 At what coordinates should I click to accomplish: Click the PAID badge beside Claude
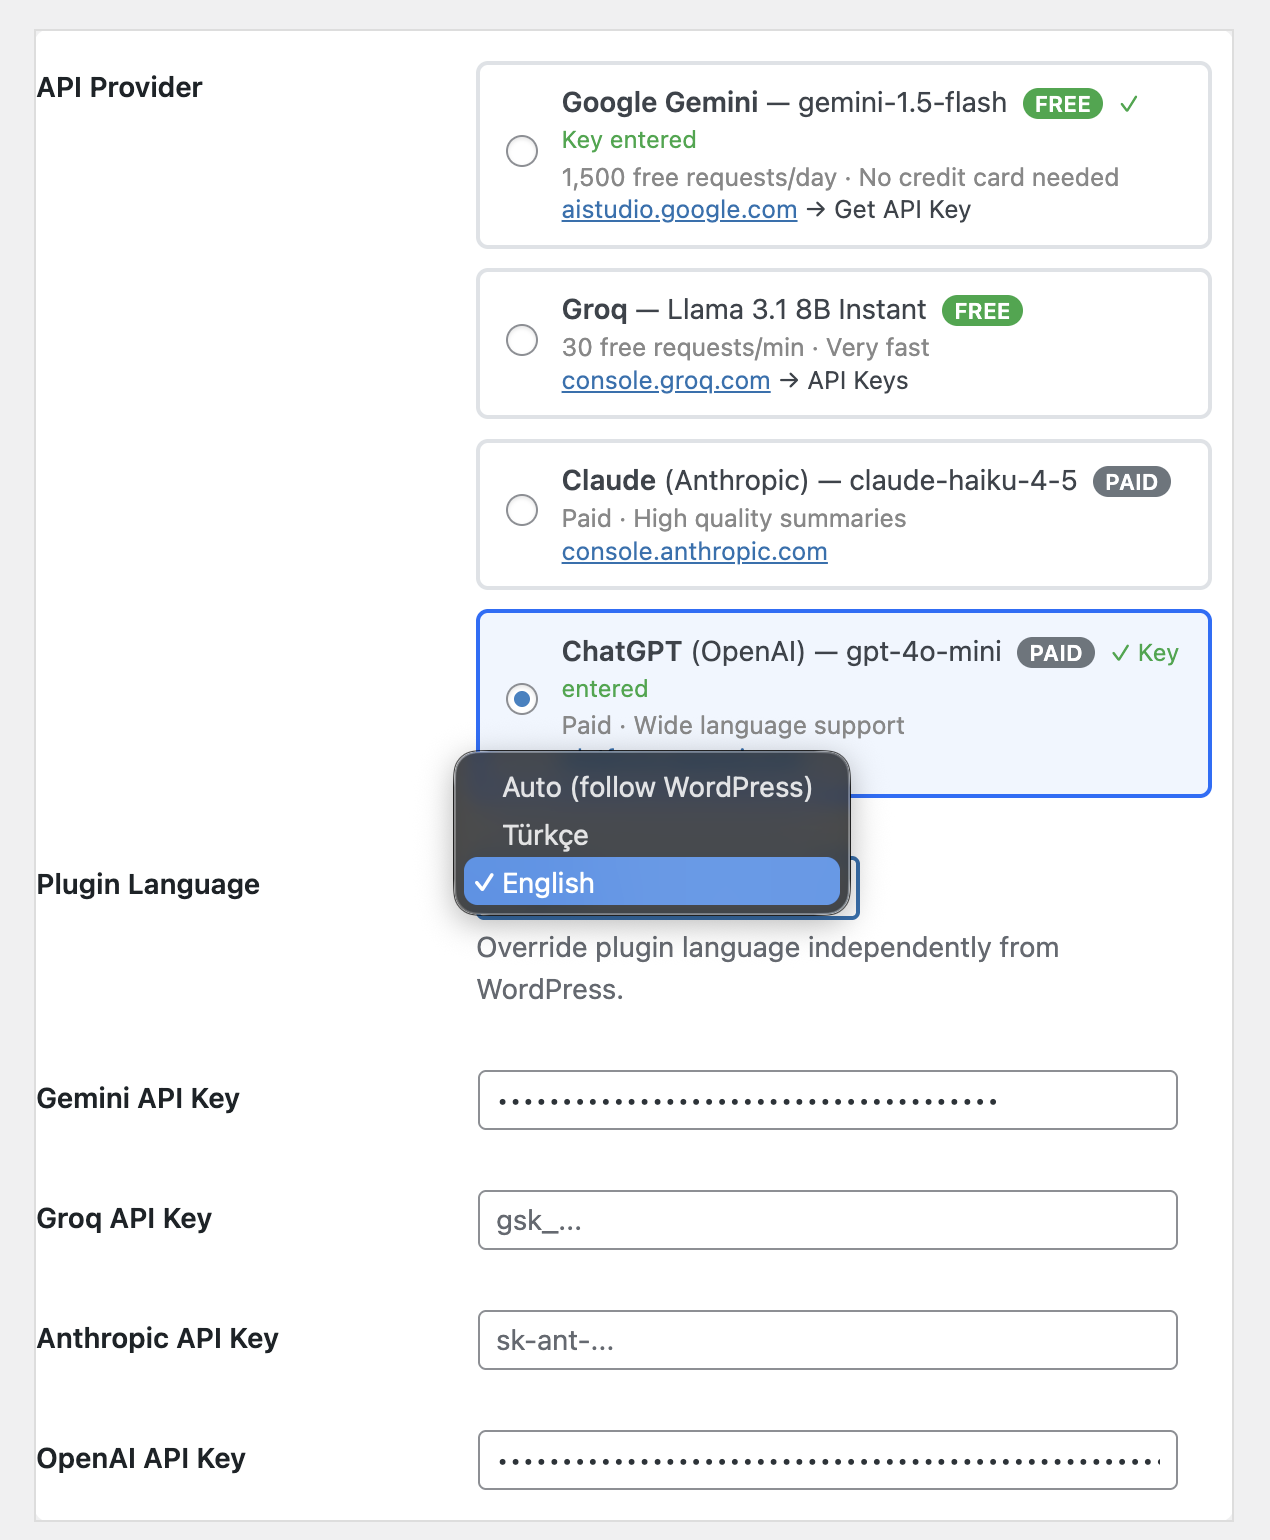pyautogui.click(x=1131, y=482)
